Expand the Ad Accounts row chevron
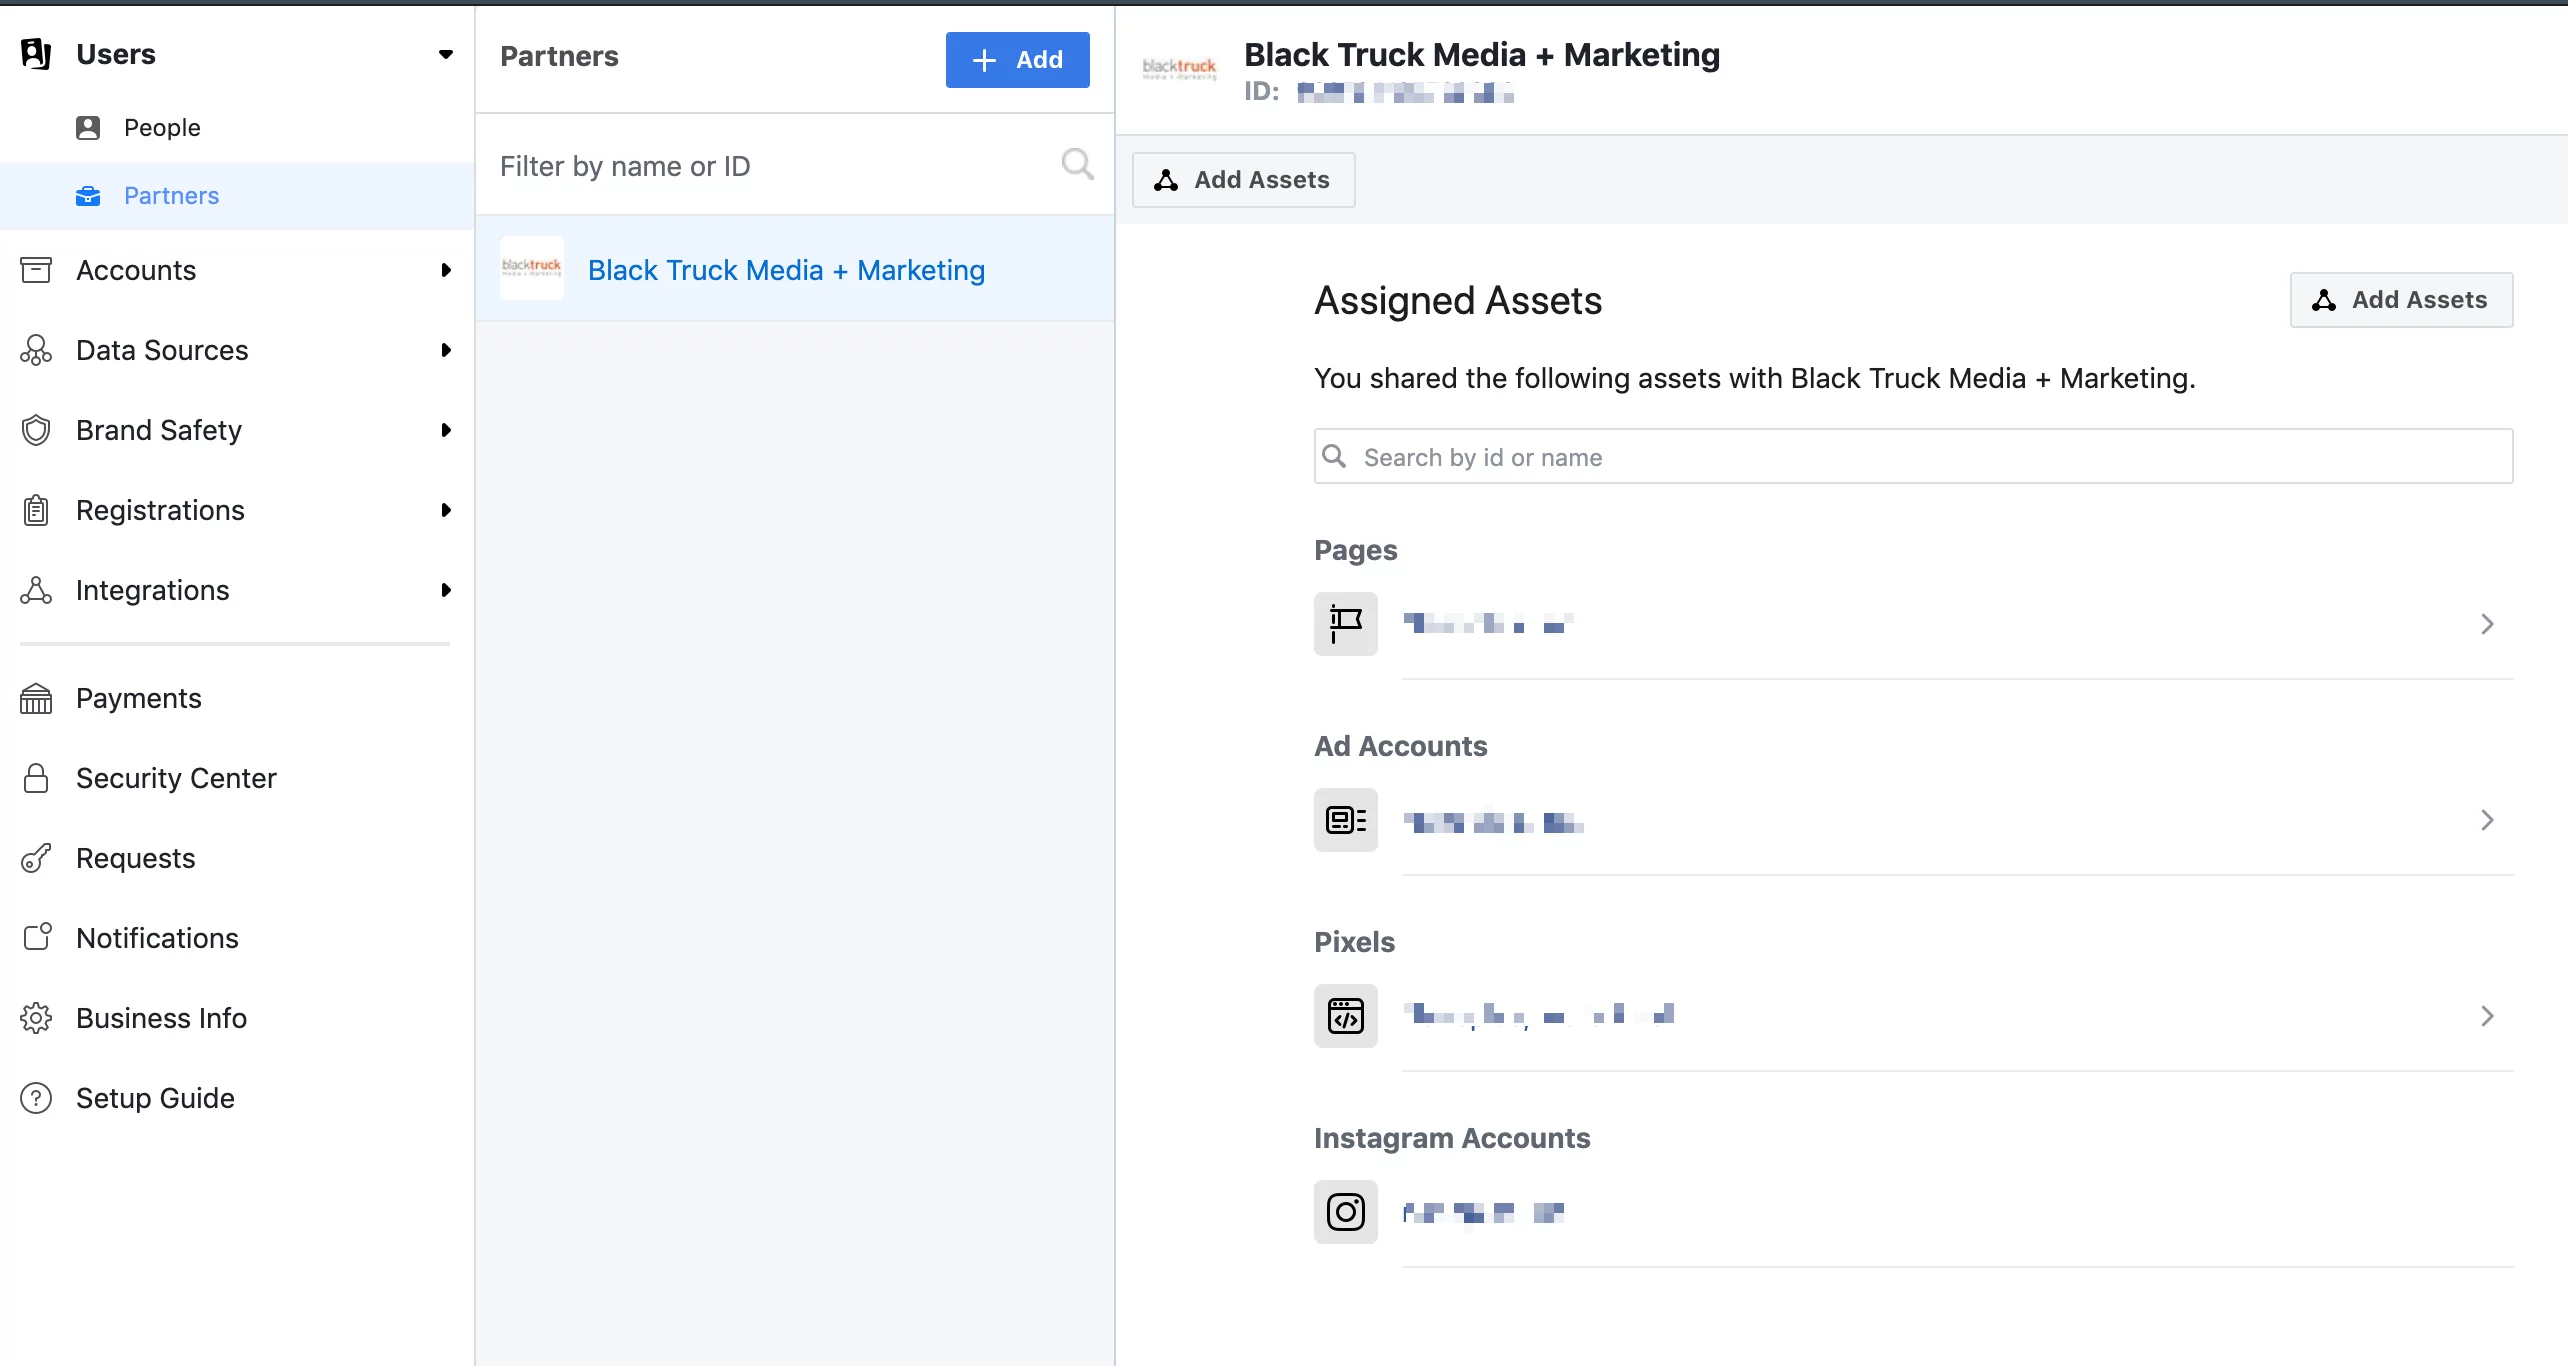This screenshot has height=1366, width=2568. click(2487, 820)
